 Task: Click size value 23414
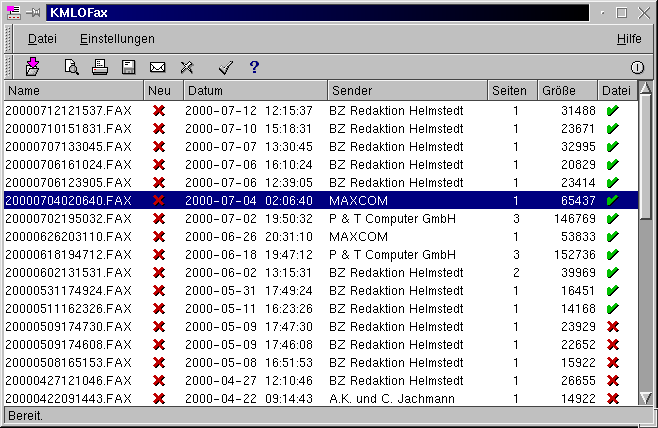click(578, 183)
